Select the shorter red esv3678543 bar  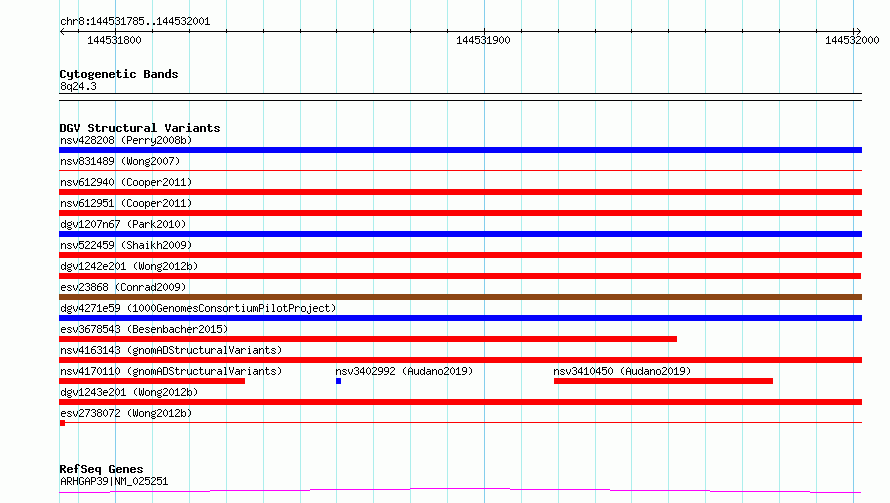click(368, 339)
